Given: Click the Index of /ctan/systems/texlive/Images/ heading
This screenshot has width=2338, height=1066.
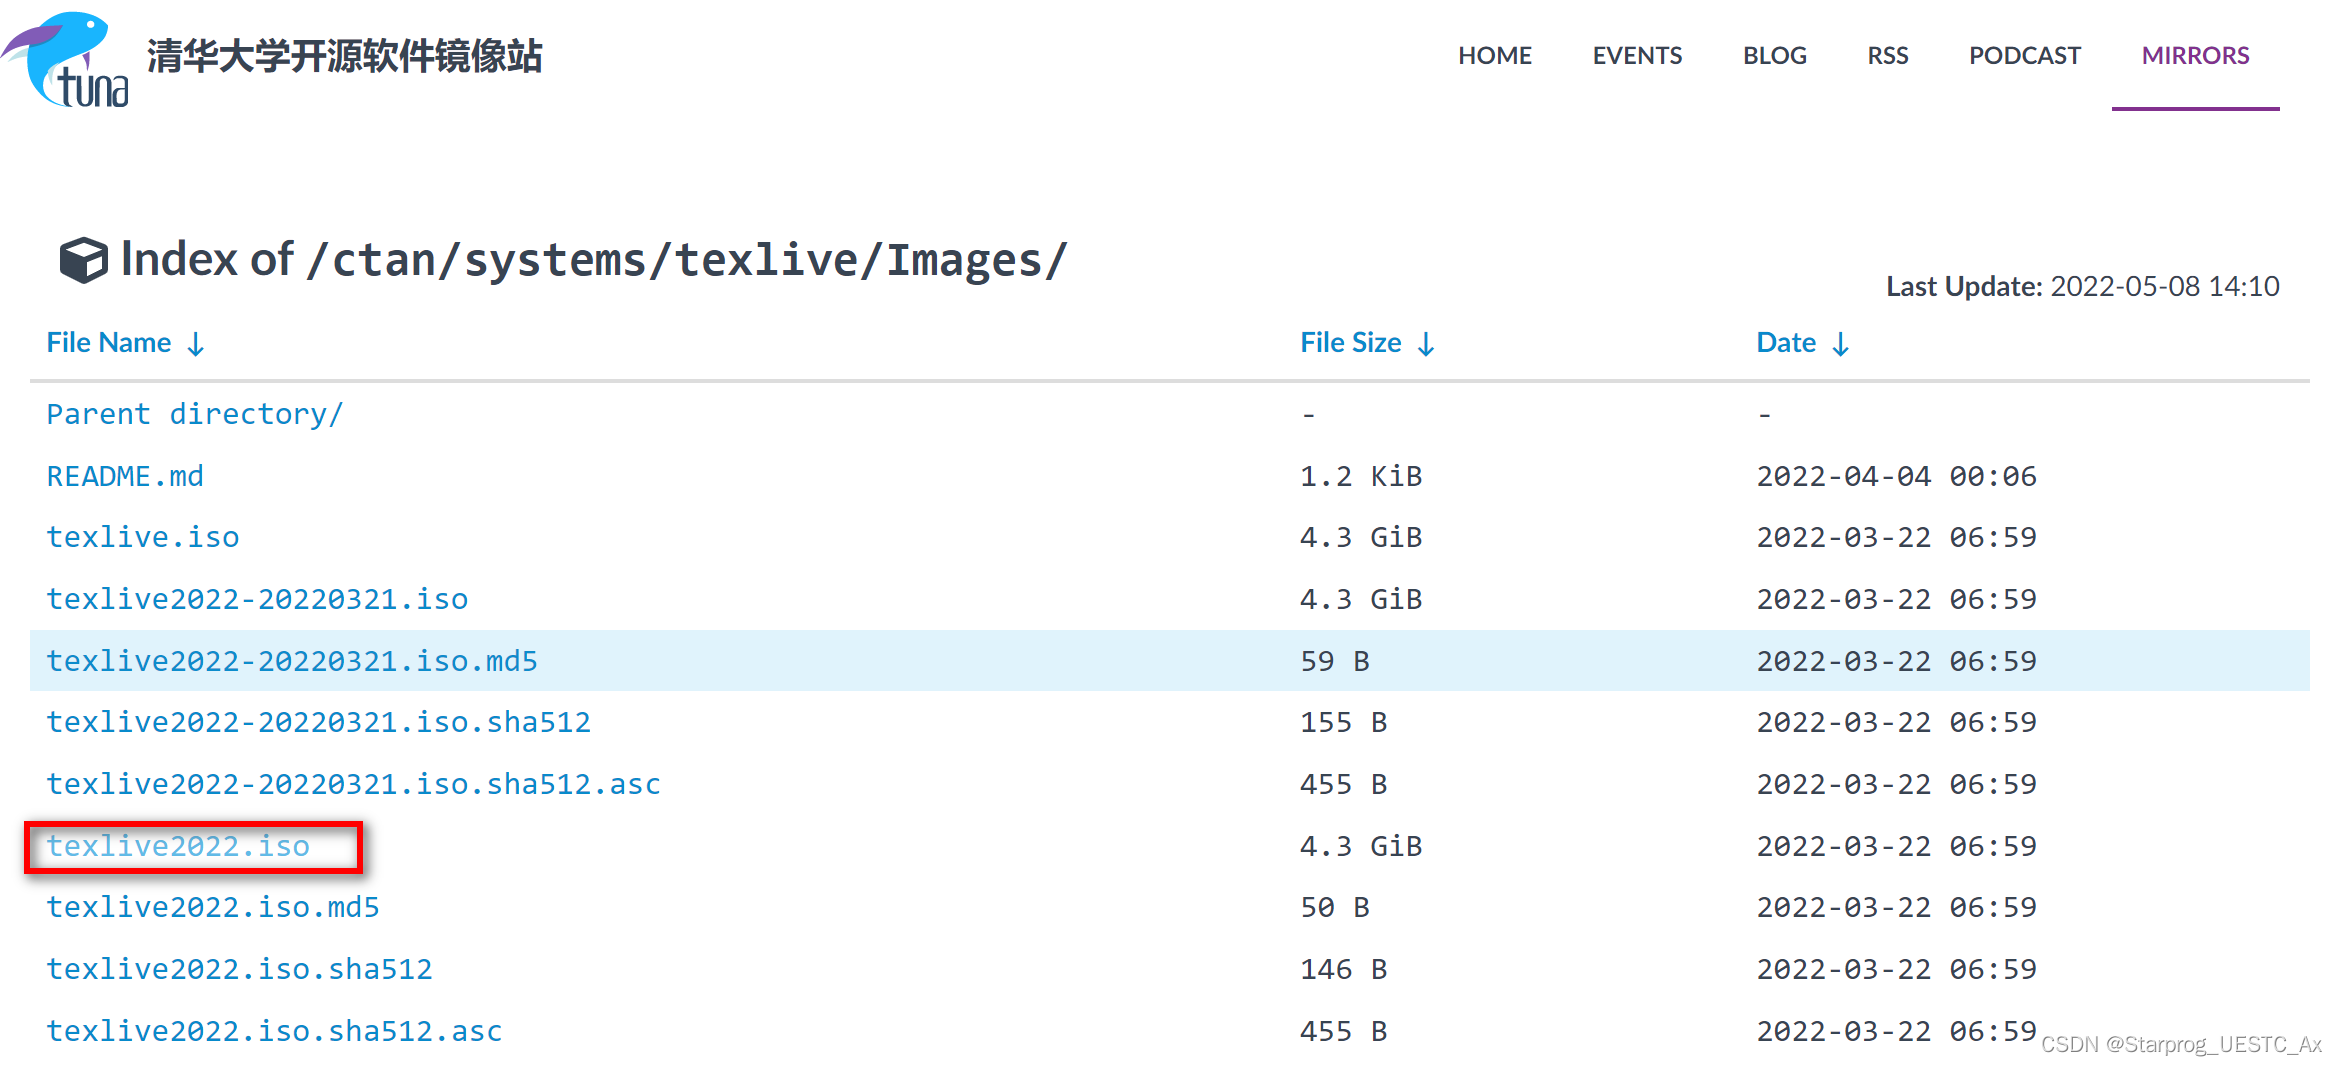Looking at the screenshot, I should (x=594, y=260).
